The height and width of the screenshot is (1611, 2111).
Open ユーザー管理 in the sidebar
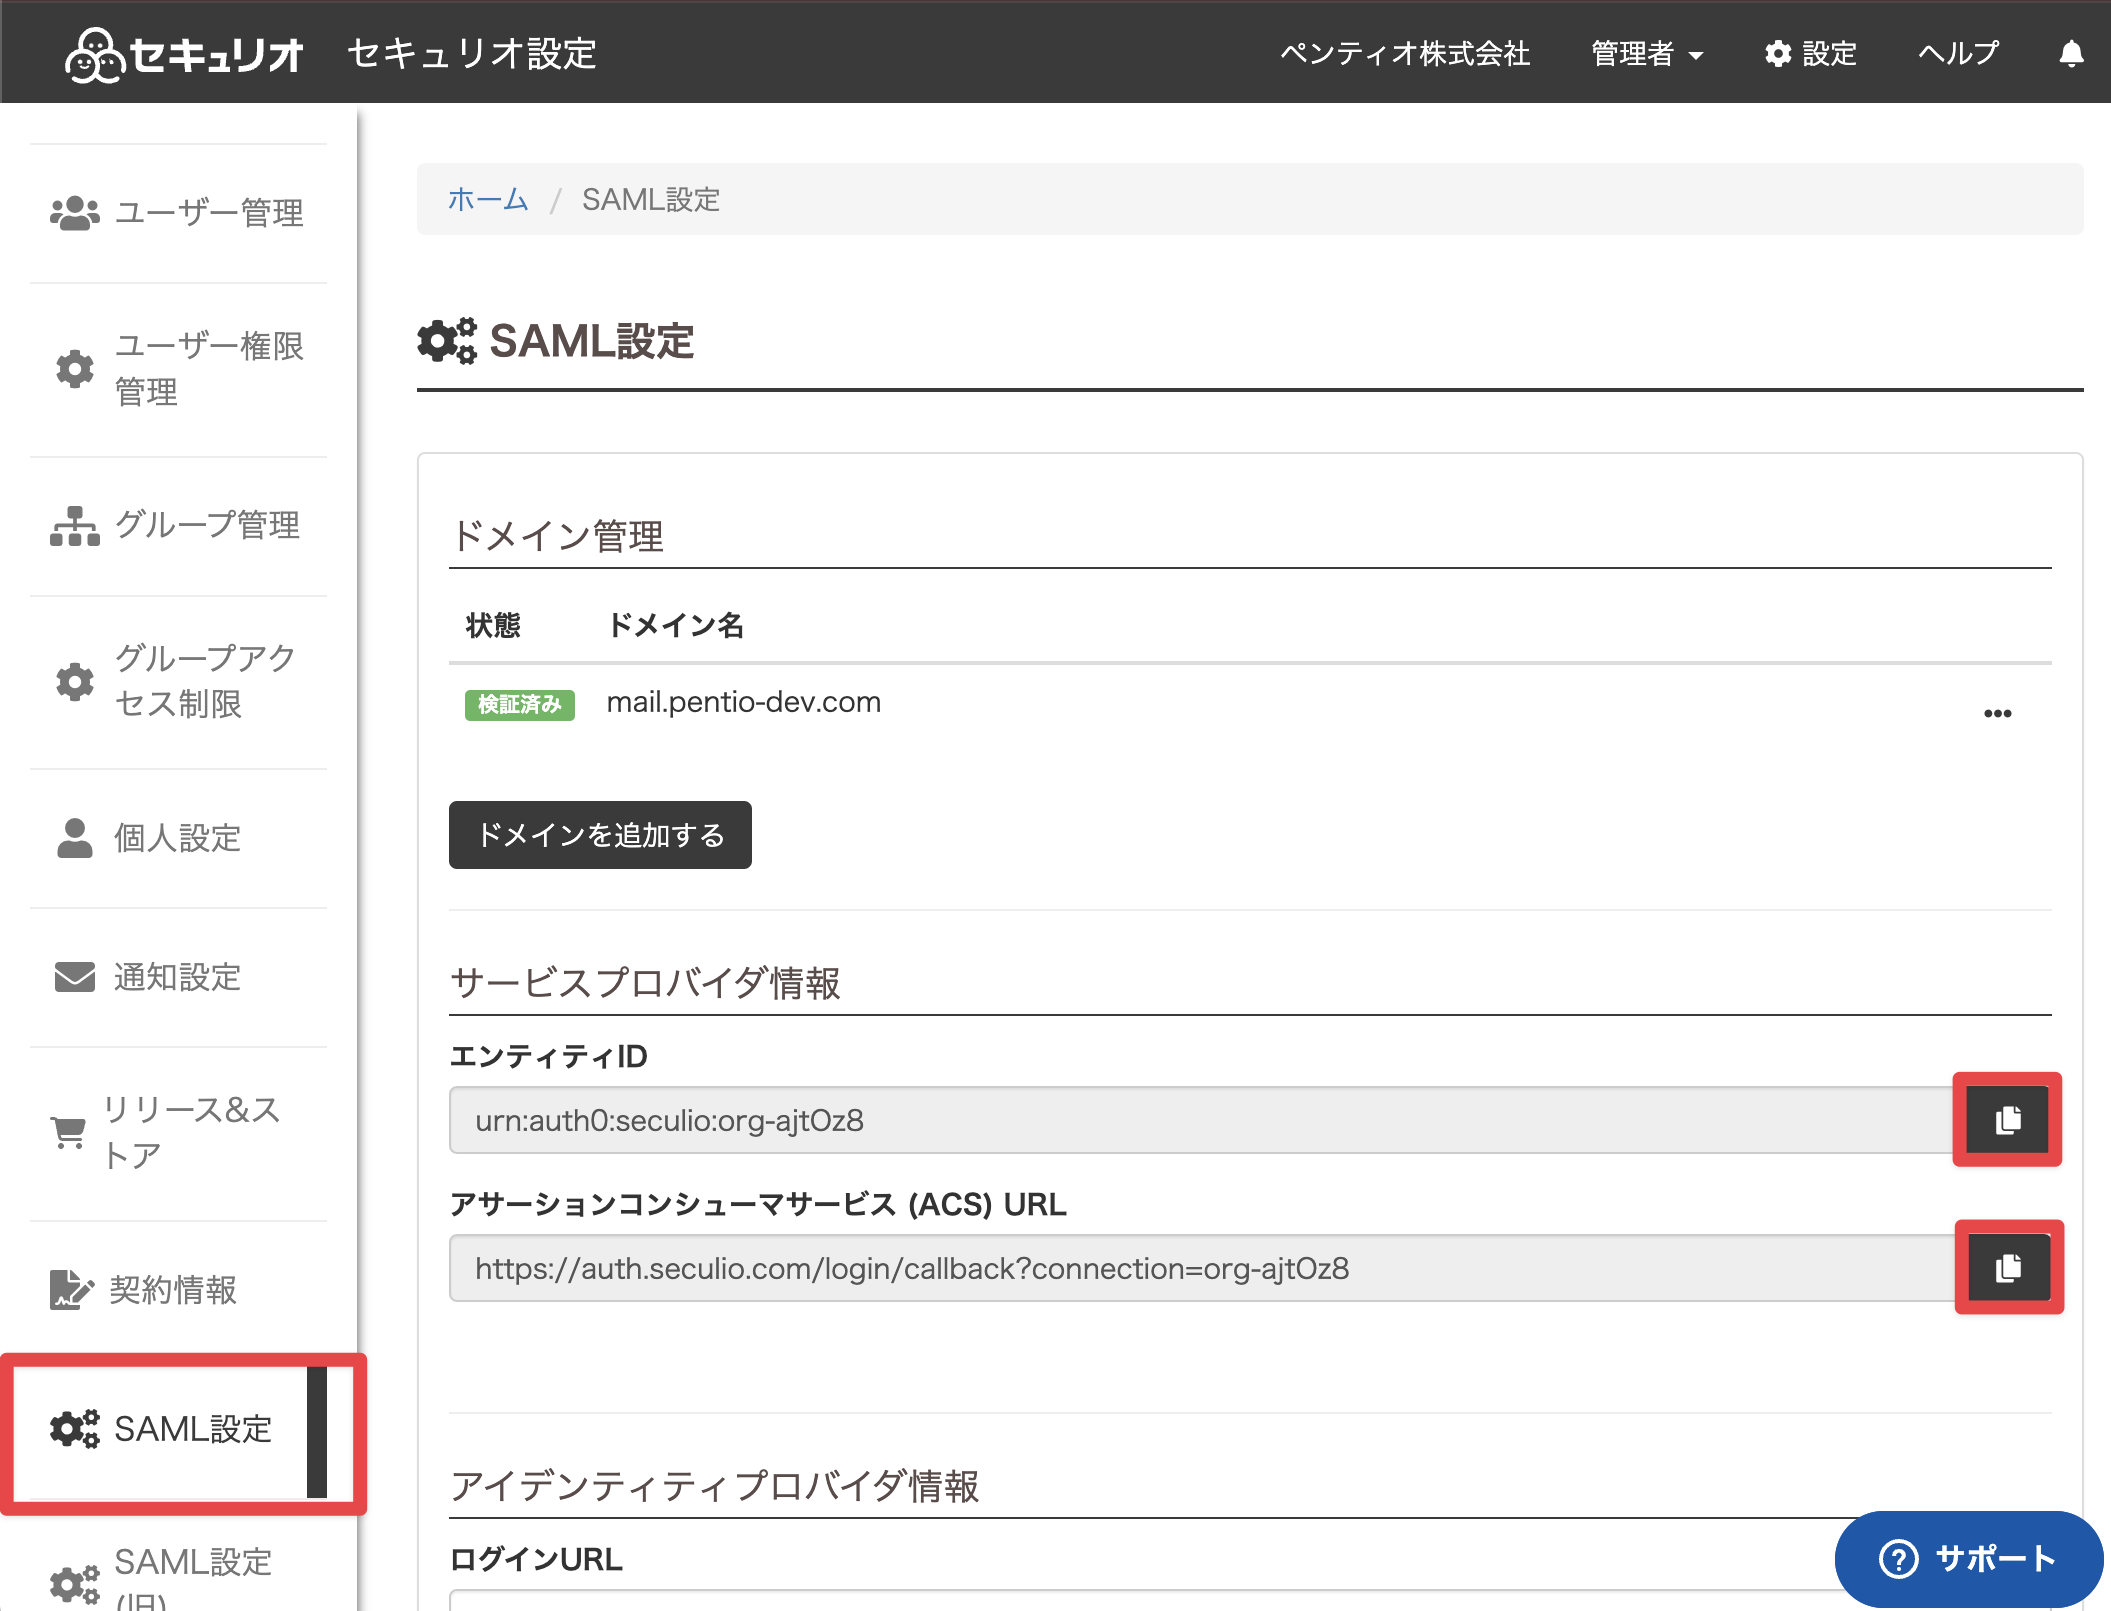(179, 213)
